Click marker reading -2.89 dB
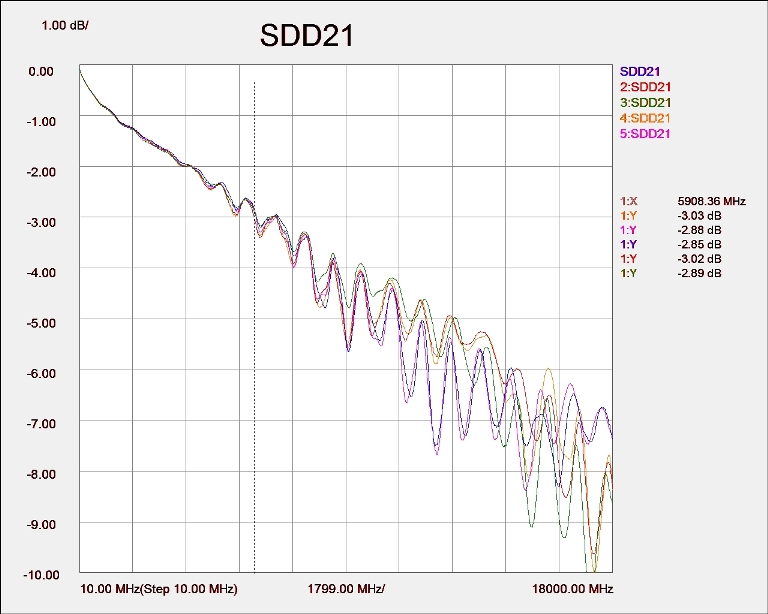The image size is (768, 614). click(x=699, y=273)
